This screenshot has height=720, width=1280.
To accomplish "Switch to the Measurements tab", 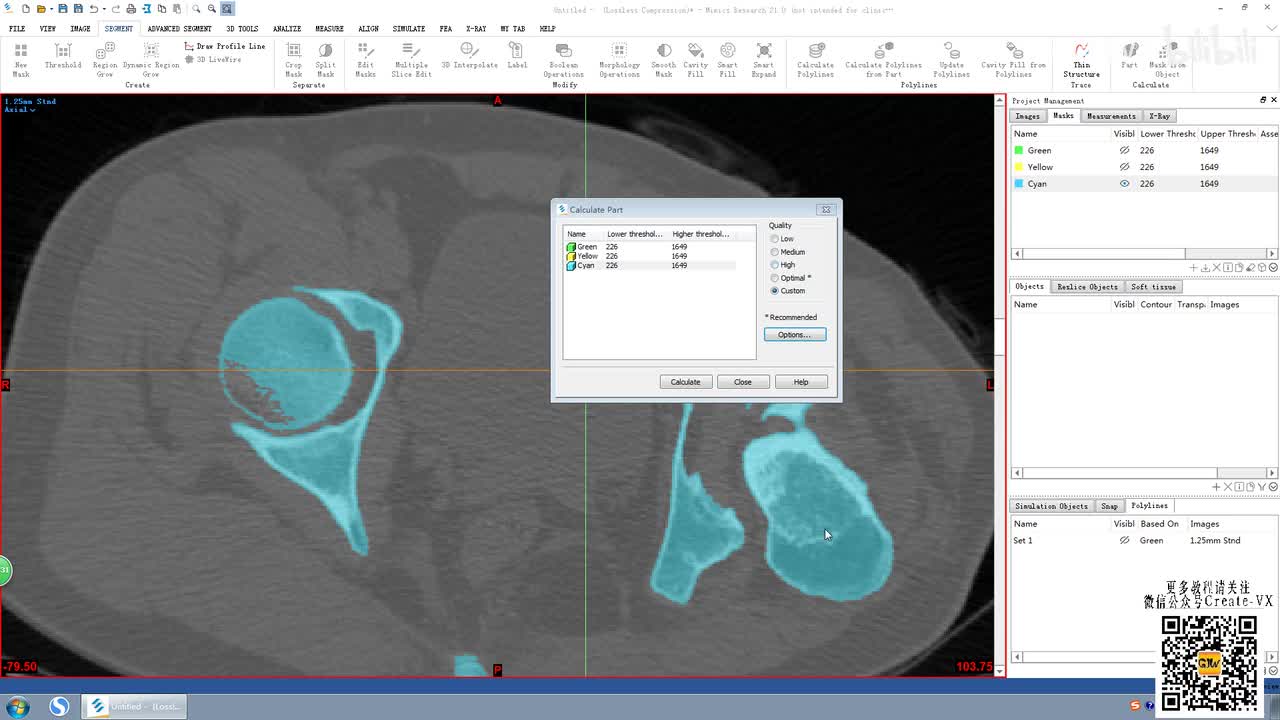I will [1111, 116].
